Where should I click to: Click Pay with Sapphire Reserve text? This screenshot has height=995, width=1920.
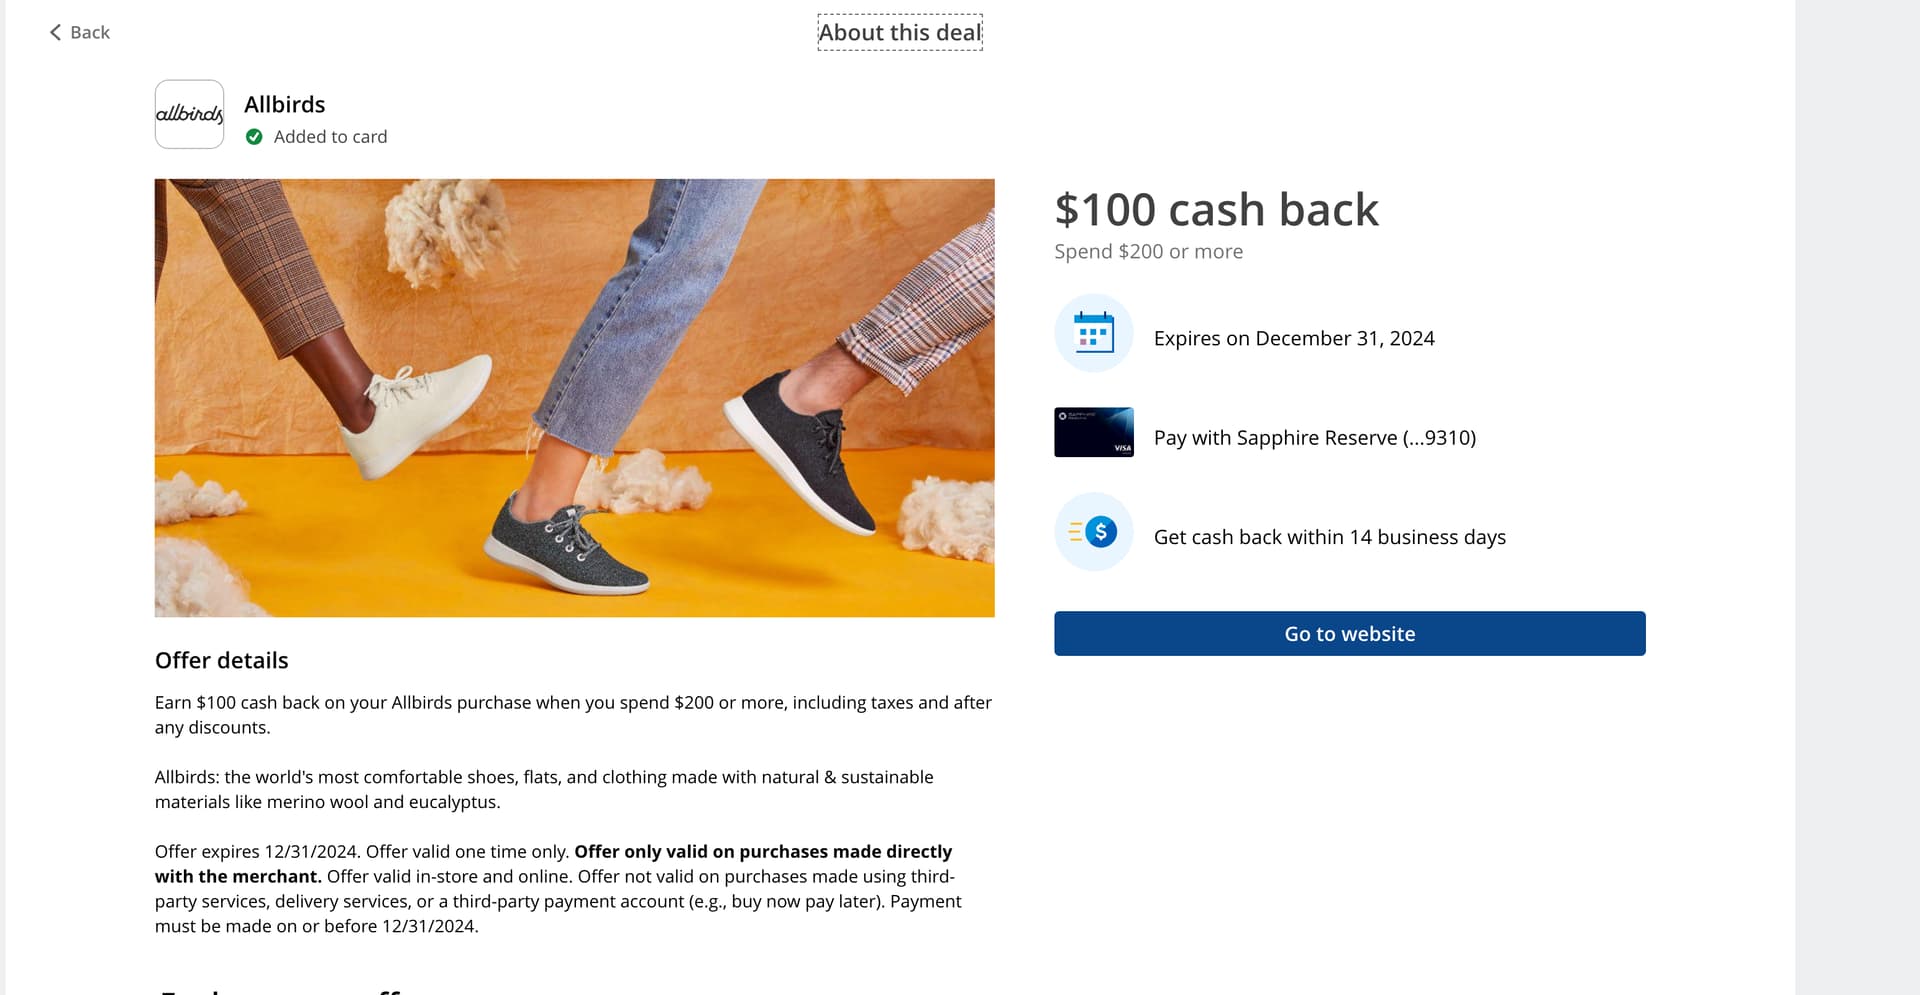pyautogui.click(x=1314, y=438)
